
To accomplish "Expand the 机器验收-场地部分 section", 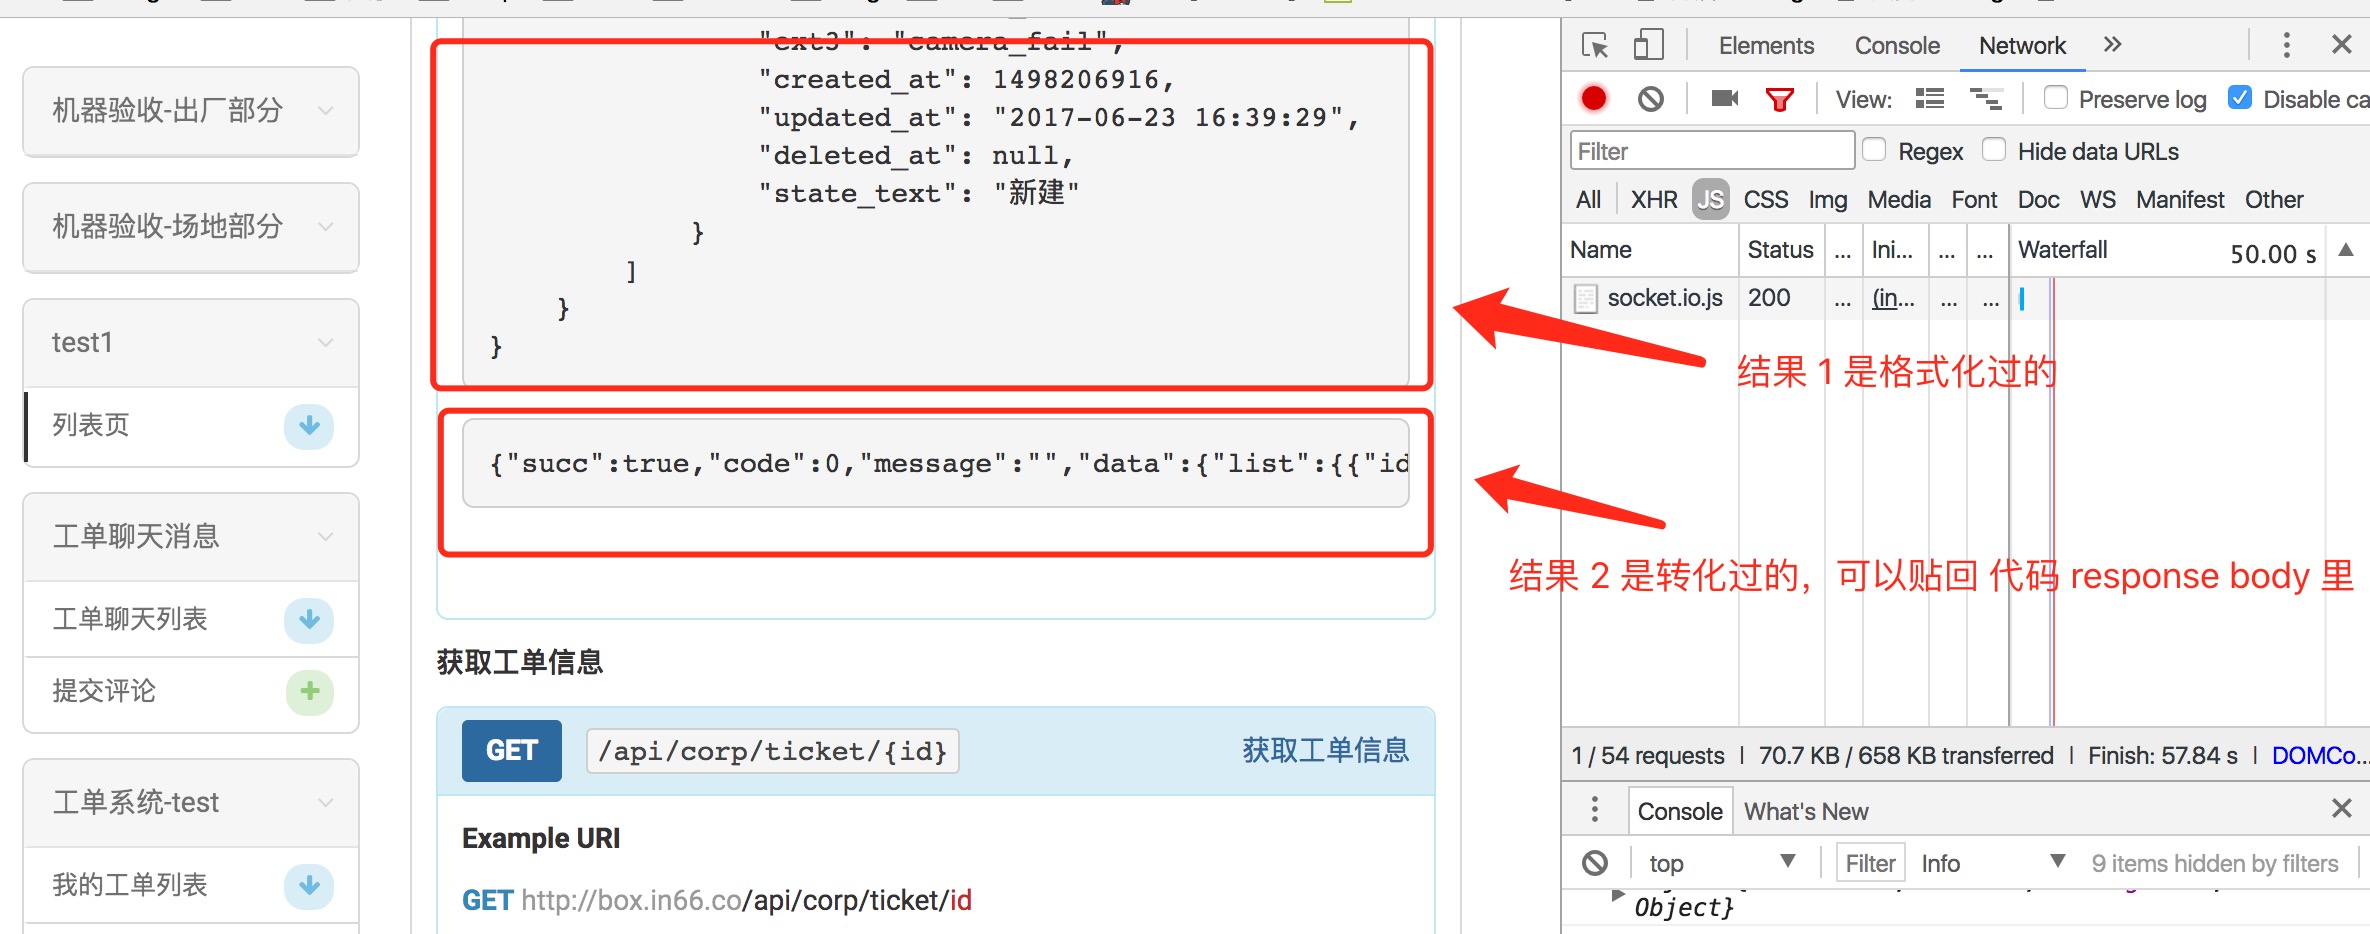I will (191, 227).
